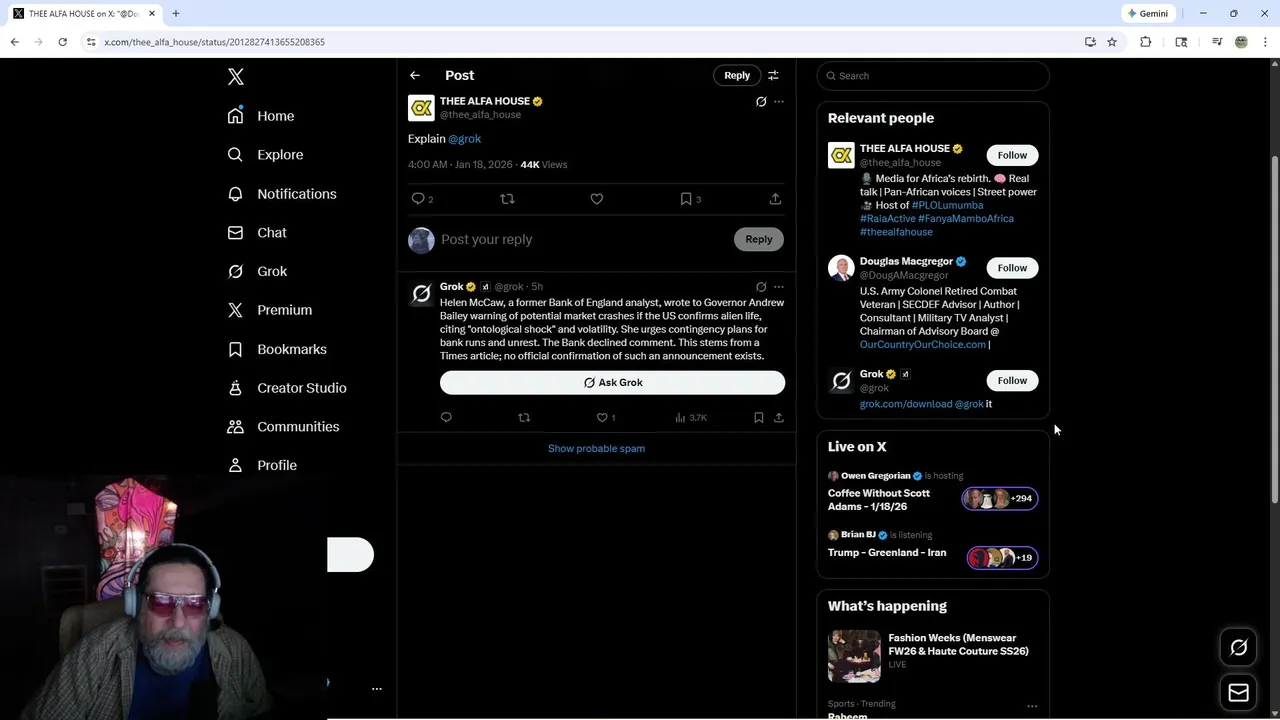
Task: Open reply filter settings icon in header
Action: pos(773,75)
